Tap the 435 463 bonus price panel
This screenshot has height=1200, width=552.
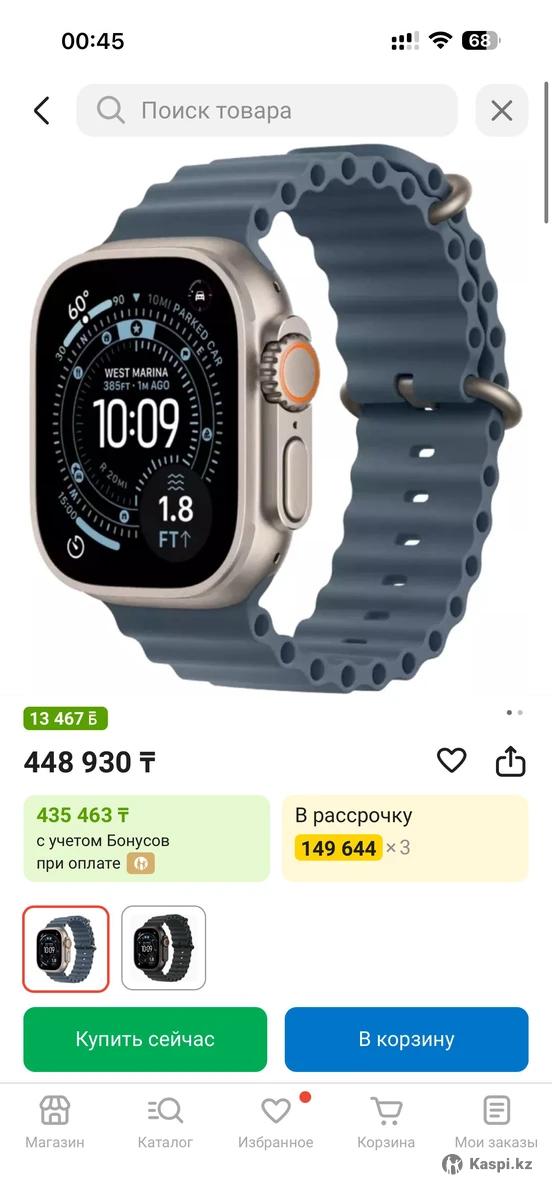coord(147,838)
